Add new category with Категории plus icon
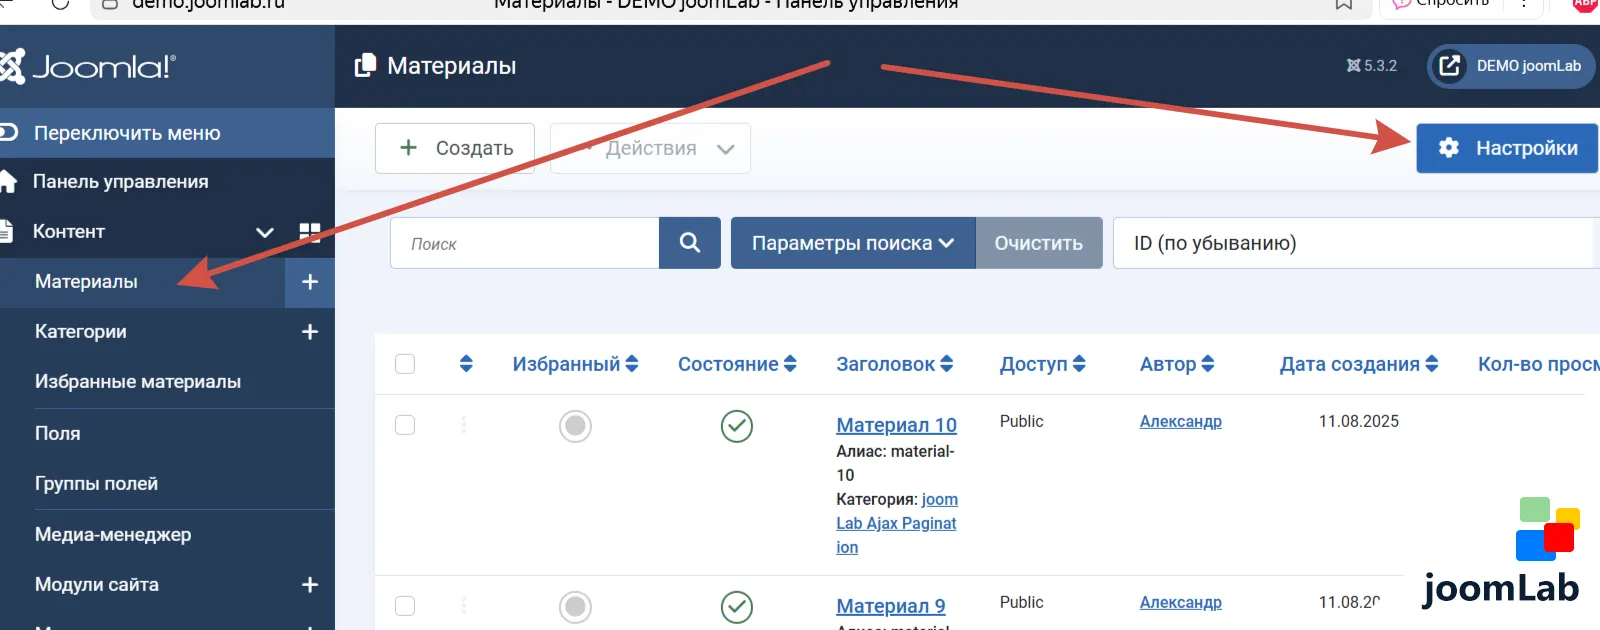Viewport: 1600px width, 630px height. pyautogui.click(x=310, y=332)
